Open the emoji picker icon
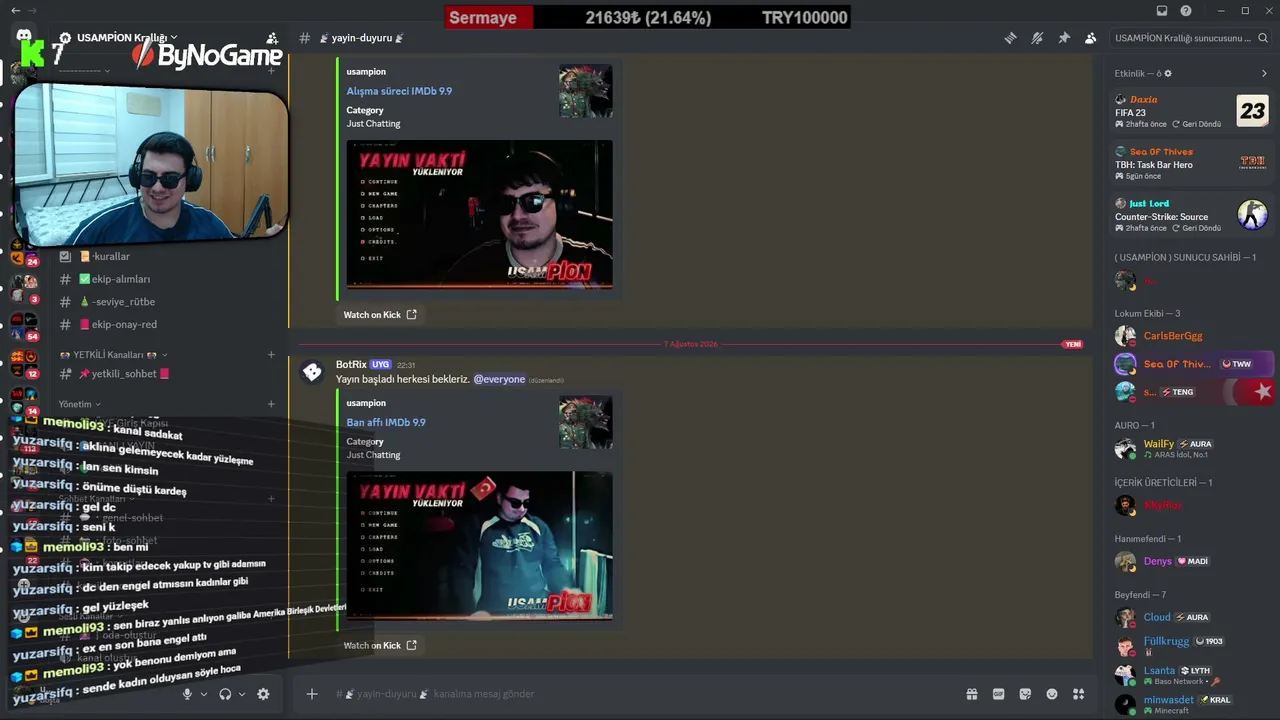The image size is (1280, 720). pos(1052,694)
